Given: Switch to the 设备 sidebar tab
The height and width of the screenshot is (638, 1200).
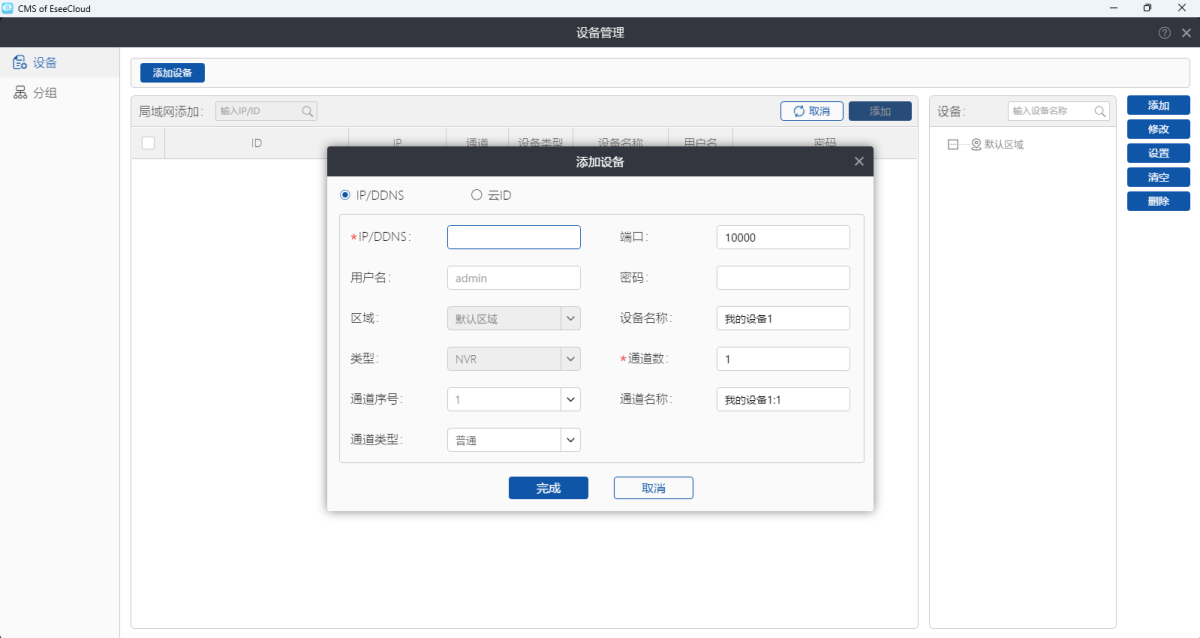Looking at the screenshot, I should [x=35, y=63].
